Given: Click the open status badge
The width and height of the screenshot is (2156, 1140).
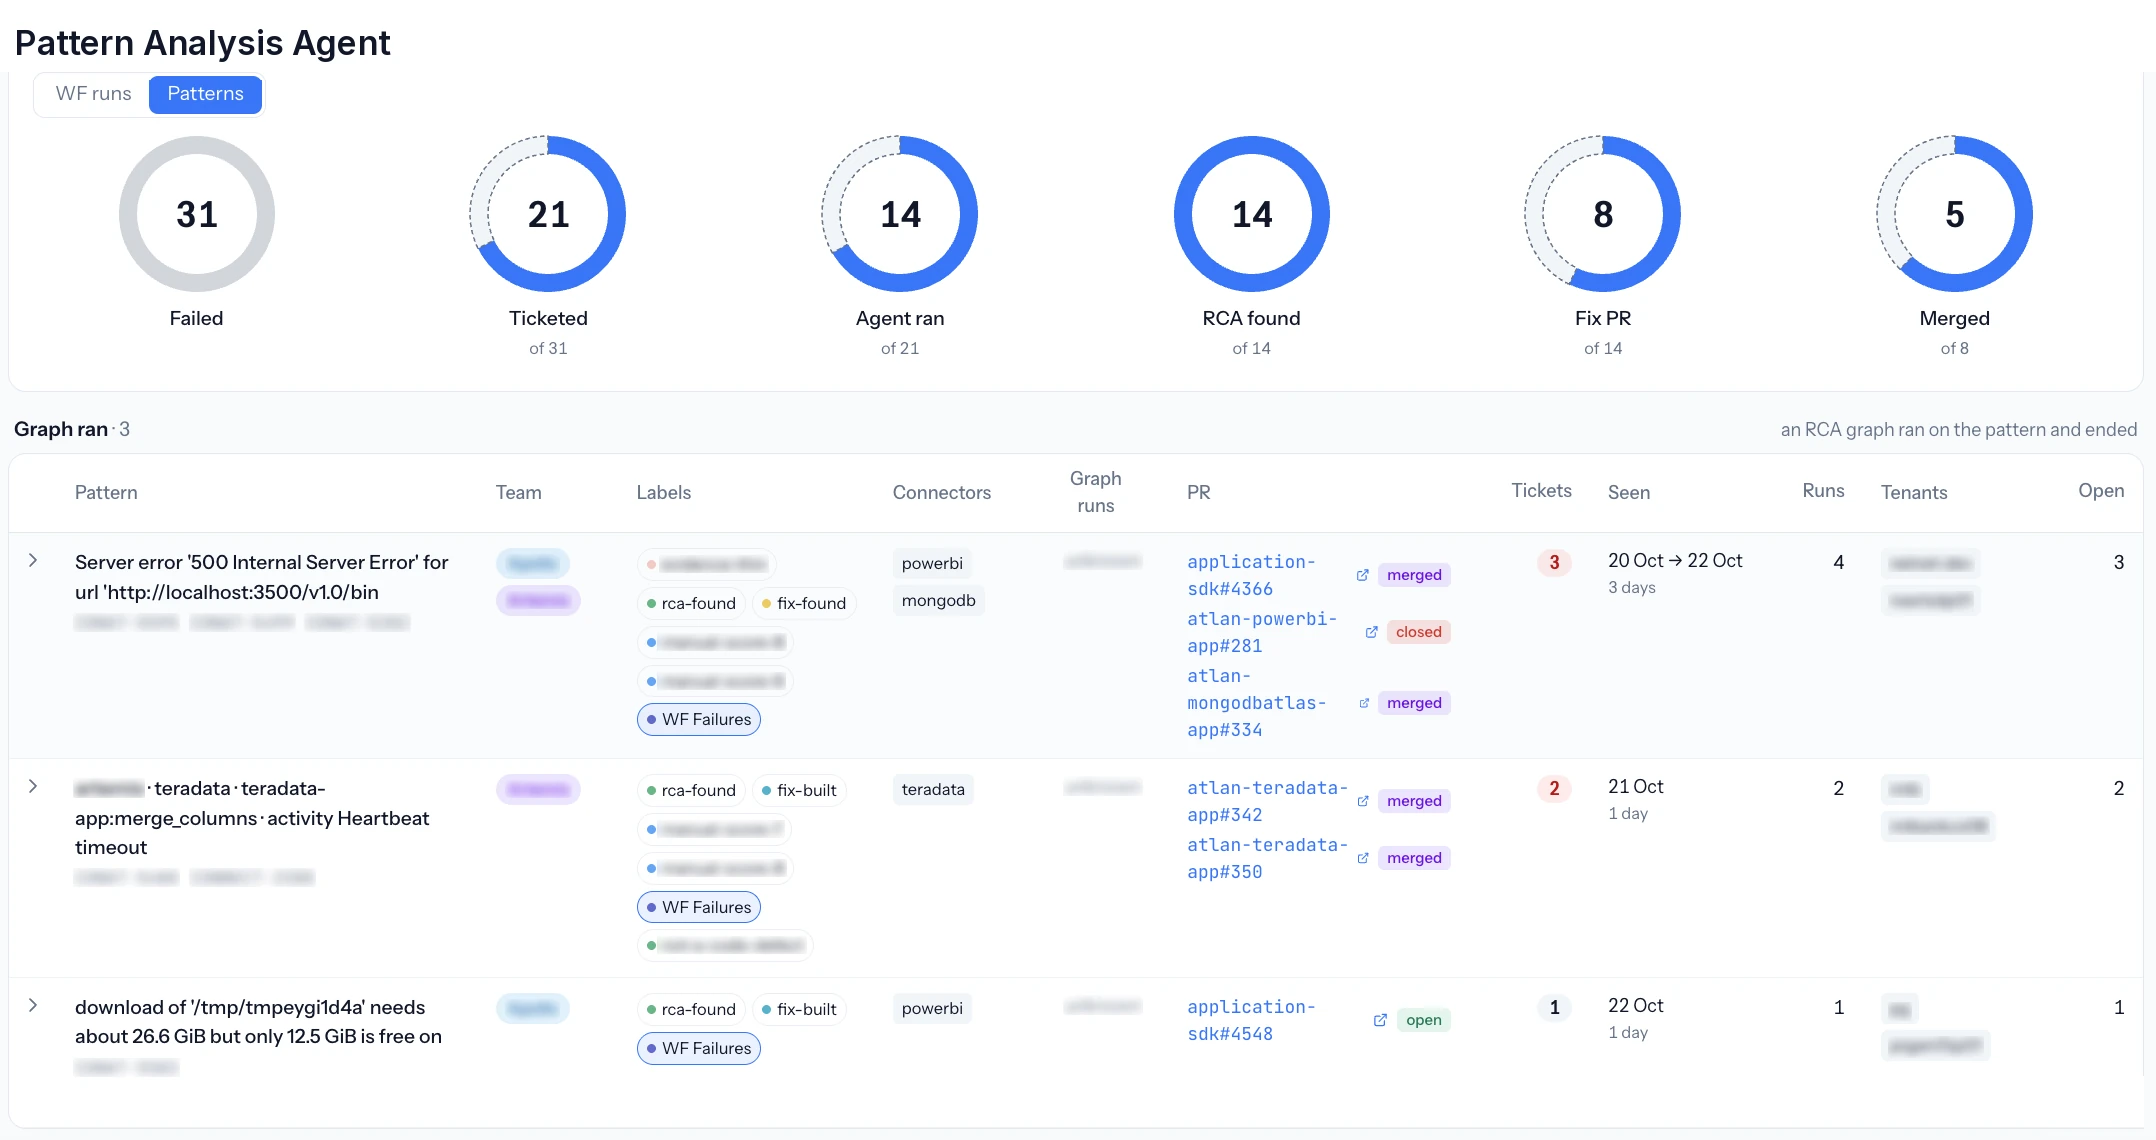Looking at the screenshot, I should click(x=1423, y=1020).
